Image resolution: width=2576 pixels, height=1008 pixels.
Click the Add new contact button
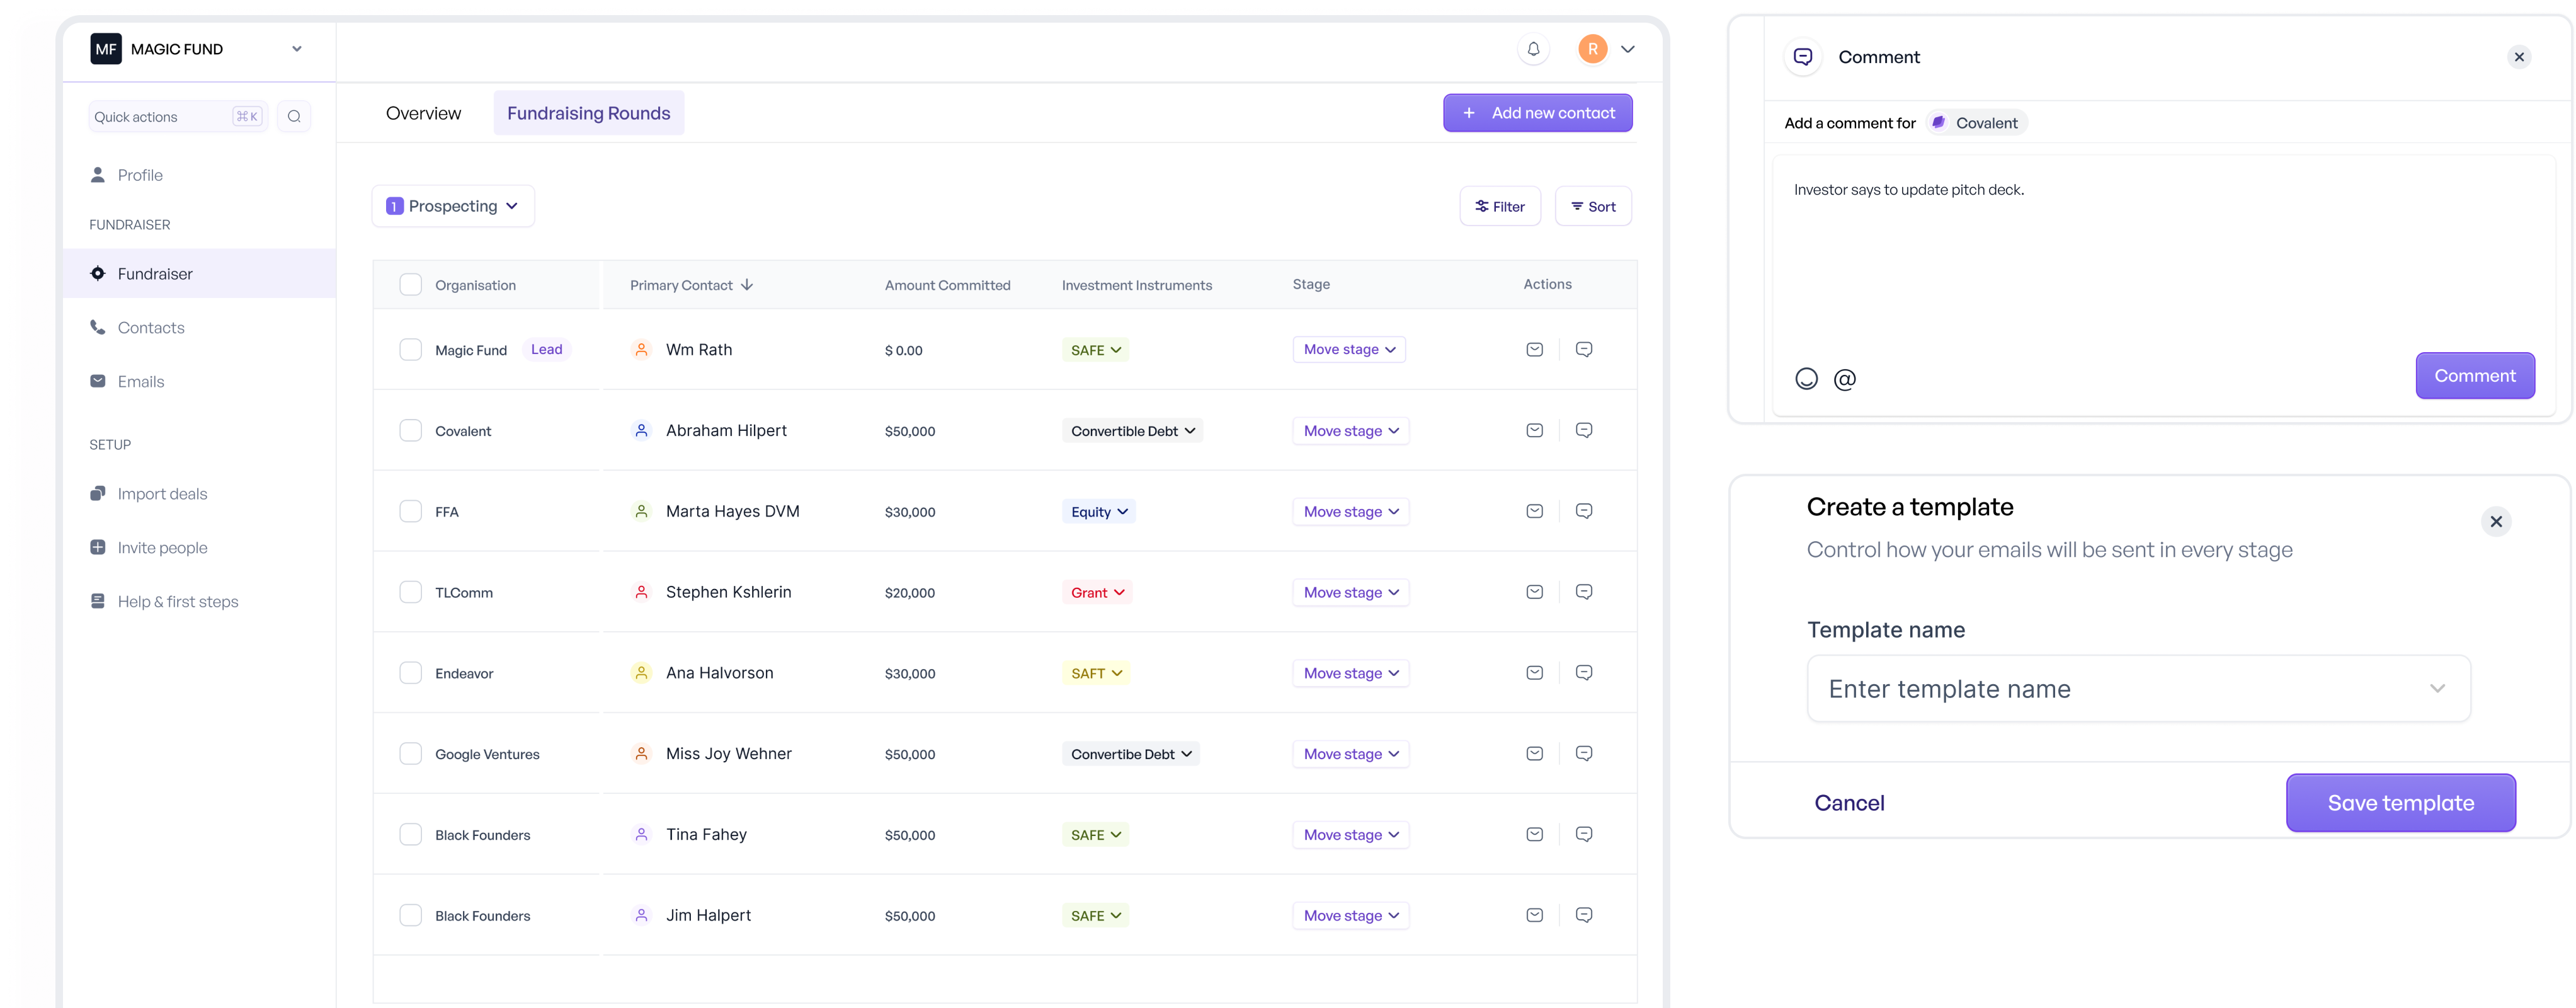click(x=1537, y=112)
